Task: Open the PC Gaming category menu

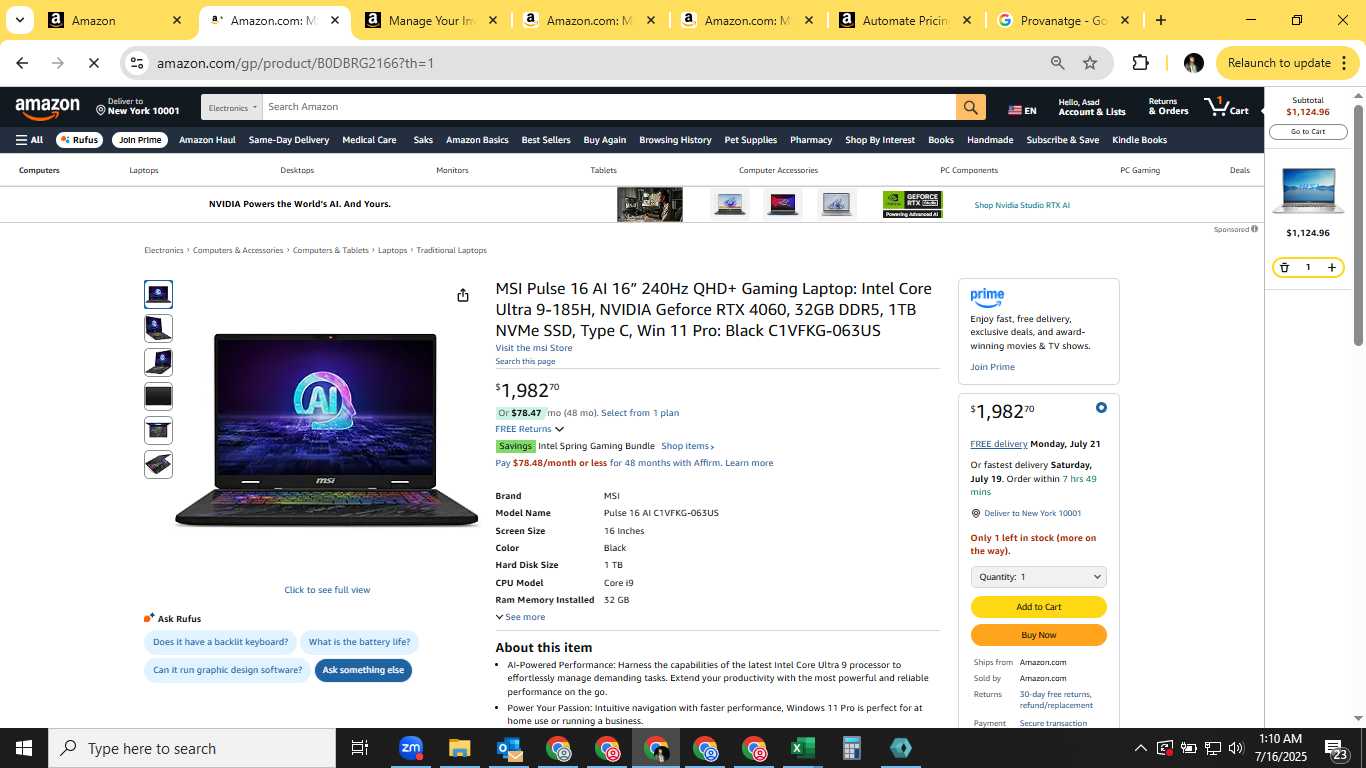Action: (1140, 170)
